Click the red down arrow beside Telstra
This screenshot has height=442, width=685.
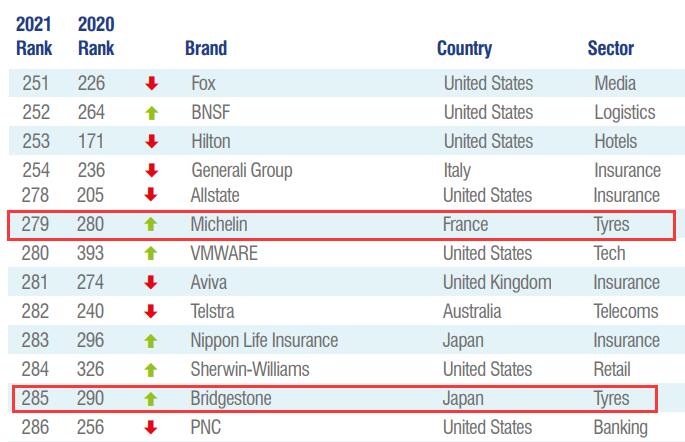[151, 311]
